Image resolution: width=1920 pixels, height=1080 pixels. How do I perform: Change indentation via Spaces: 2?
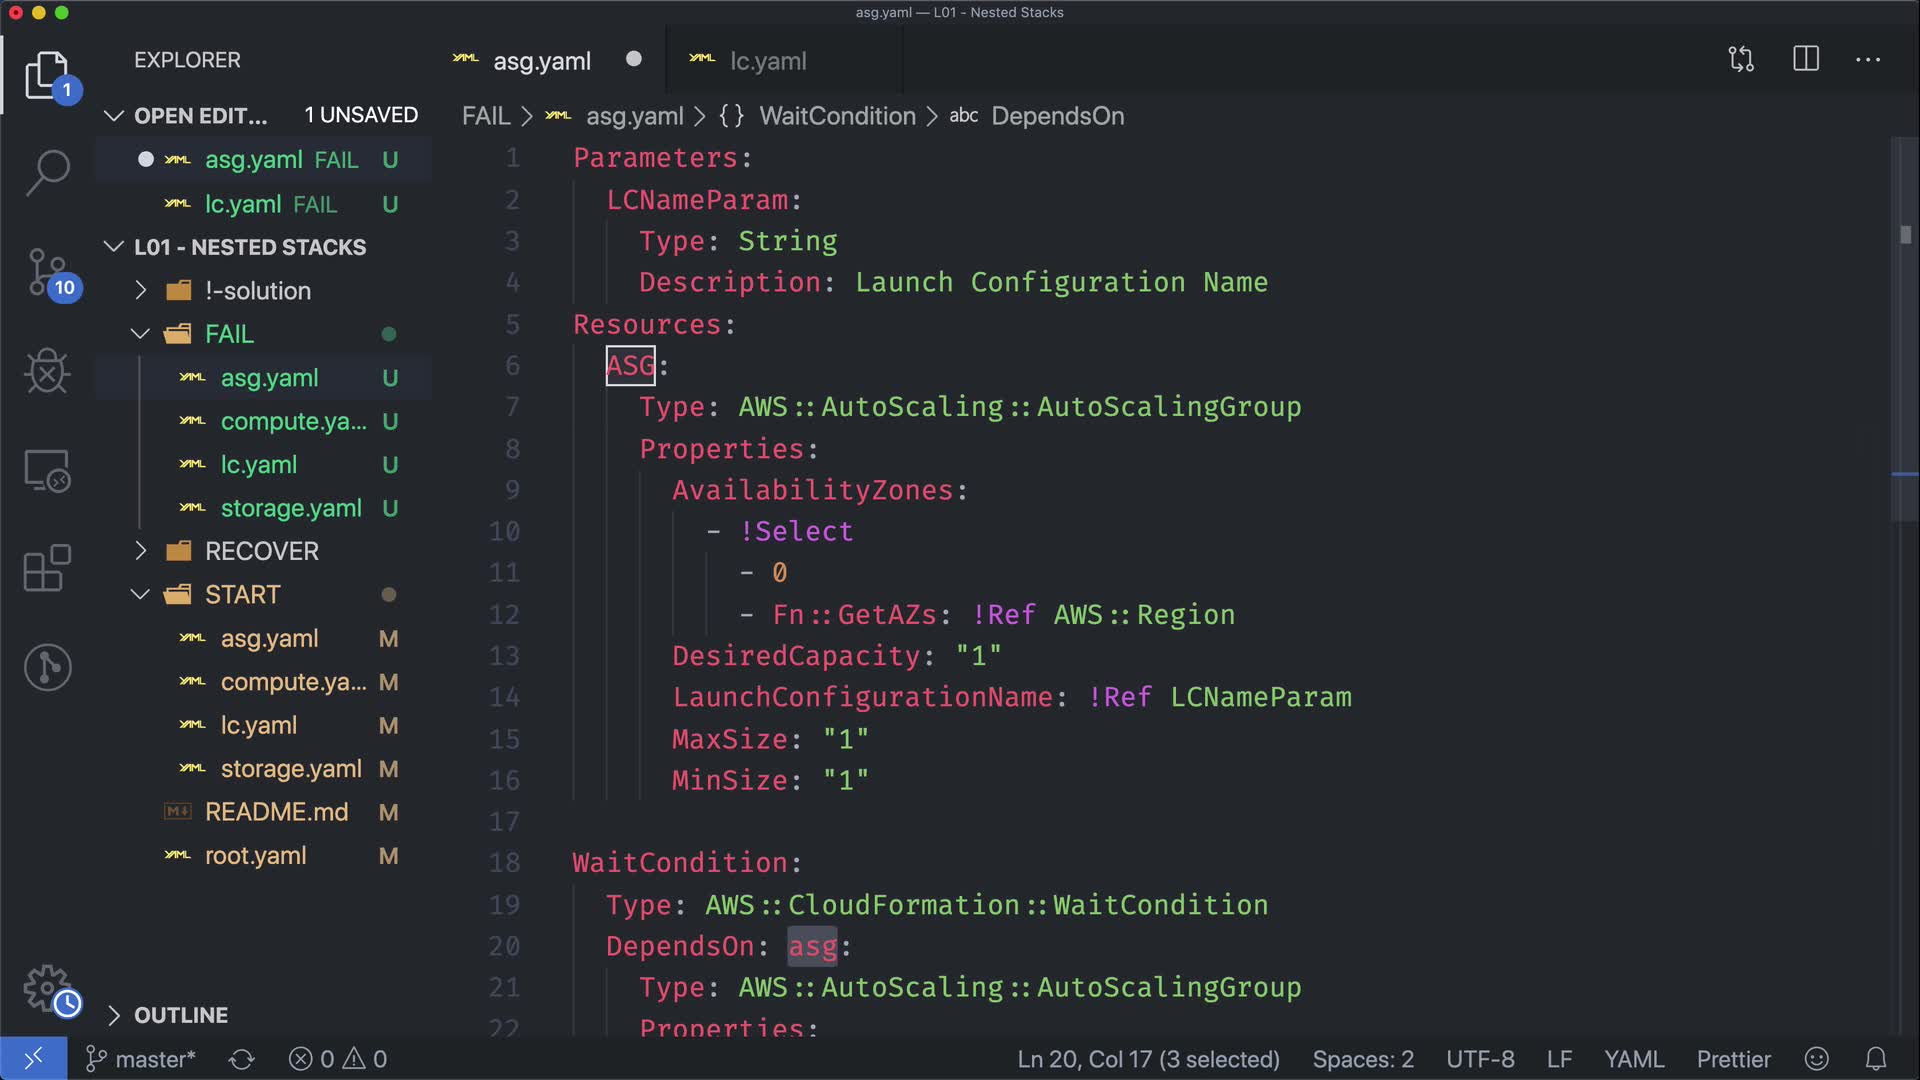pyautogui.click(x=1362, y=1059)
